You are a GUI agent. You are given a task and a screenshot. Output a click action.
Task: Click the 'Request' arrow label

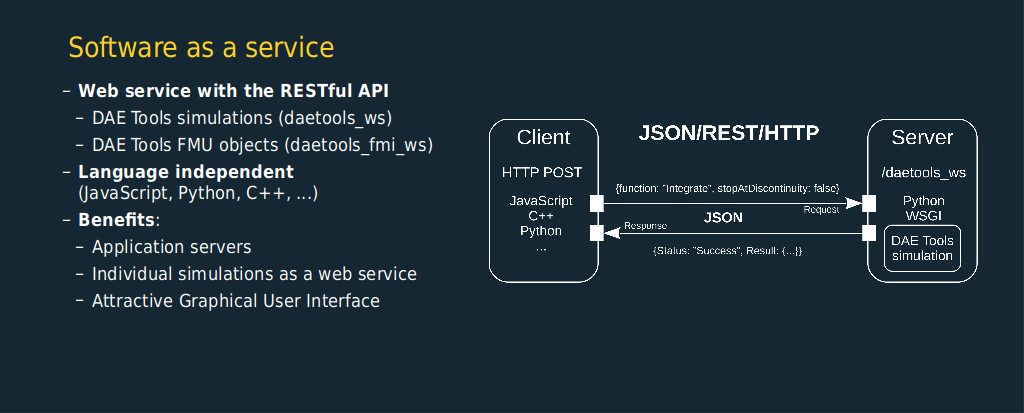tap(821, 210)
